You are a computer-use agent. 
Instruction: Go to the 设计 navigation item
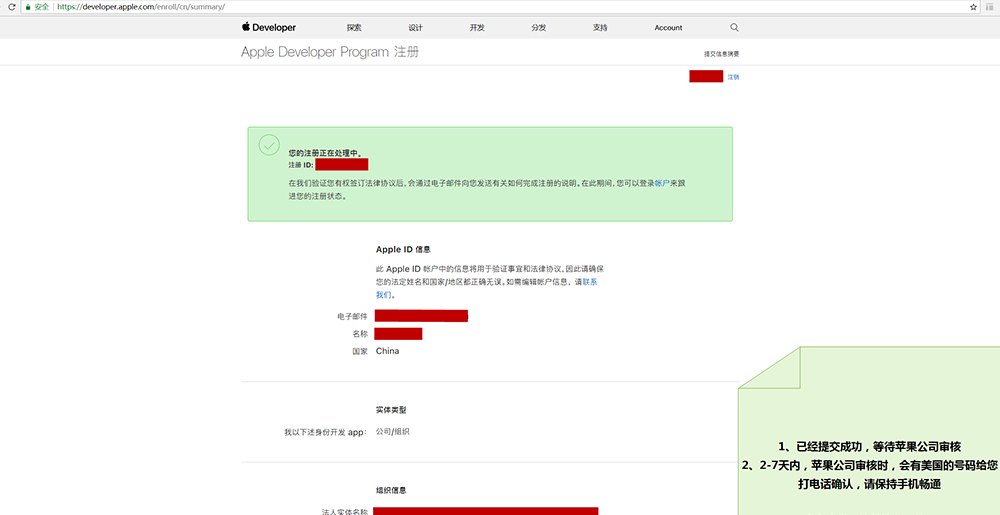pyautogui.click(x=415, y=28)
